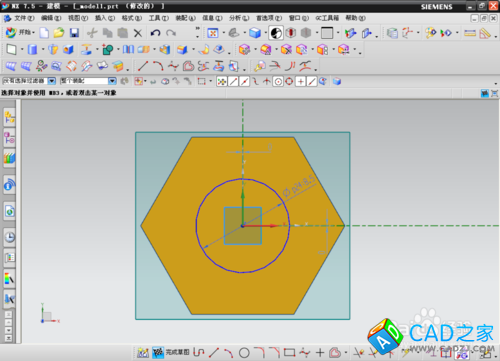Click the Save floppy disk icon

click(74, 33)
